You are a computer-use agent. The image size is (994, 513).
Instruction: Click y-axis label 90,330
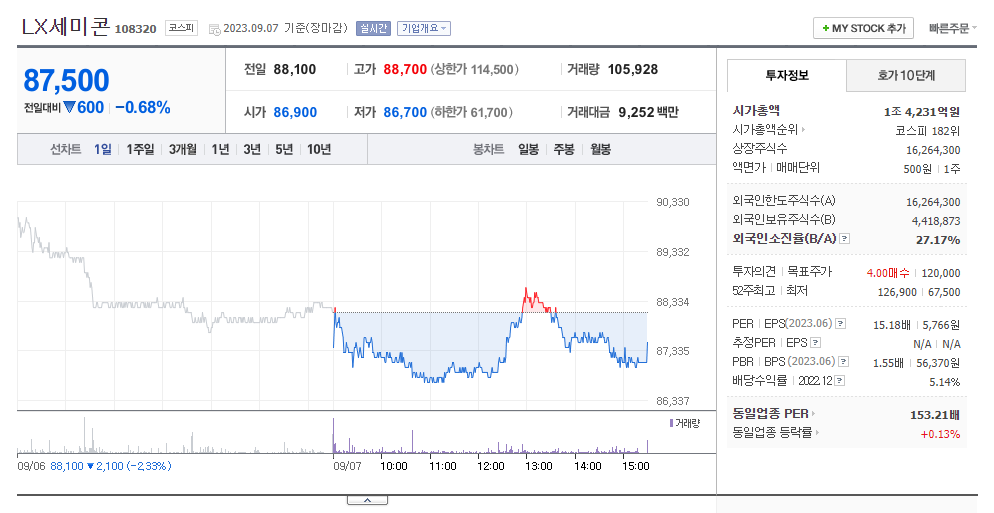[x=673, y=202]
